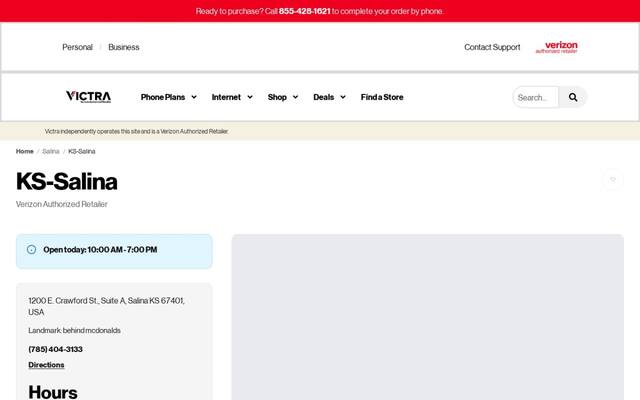Screen dimensions: 640x400
Task: Click store phone number (785) 404-3133
Action: (x=56, y=349)
